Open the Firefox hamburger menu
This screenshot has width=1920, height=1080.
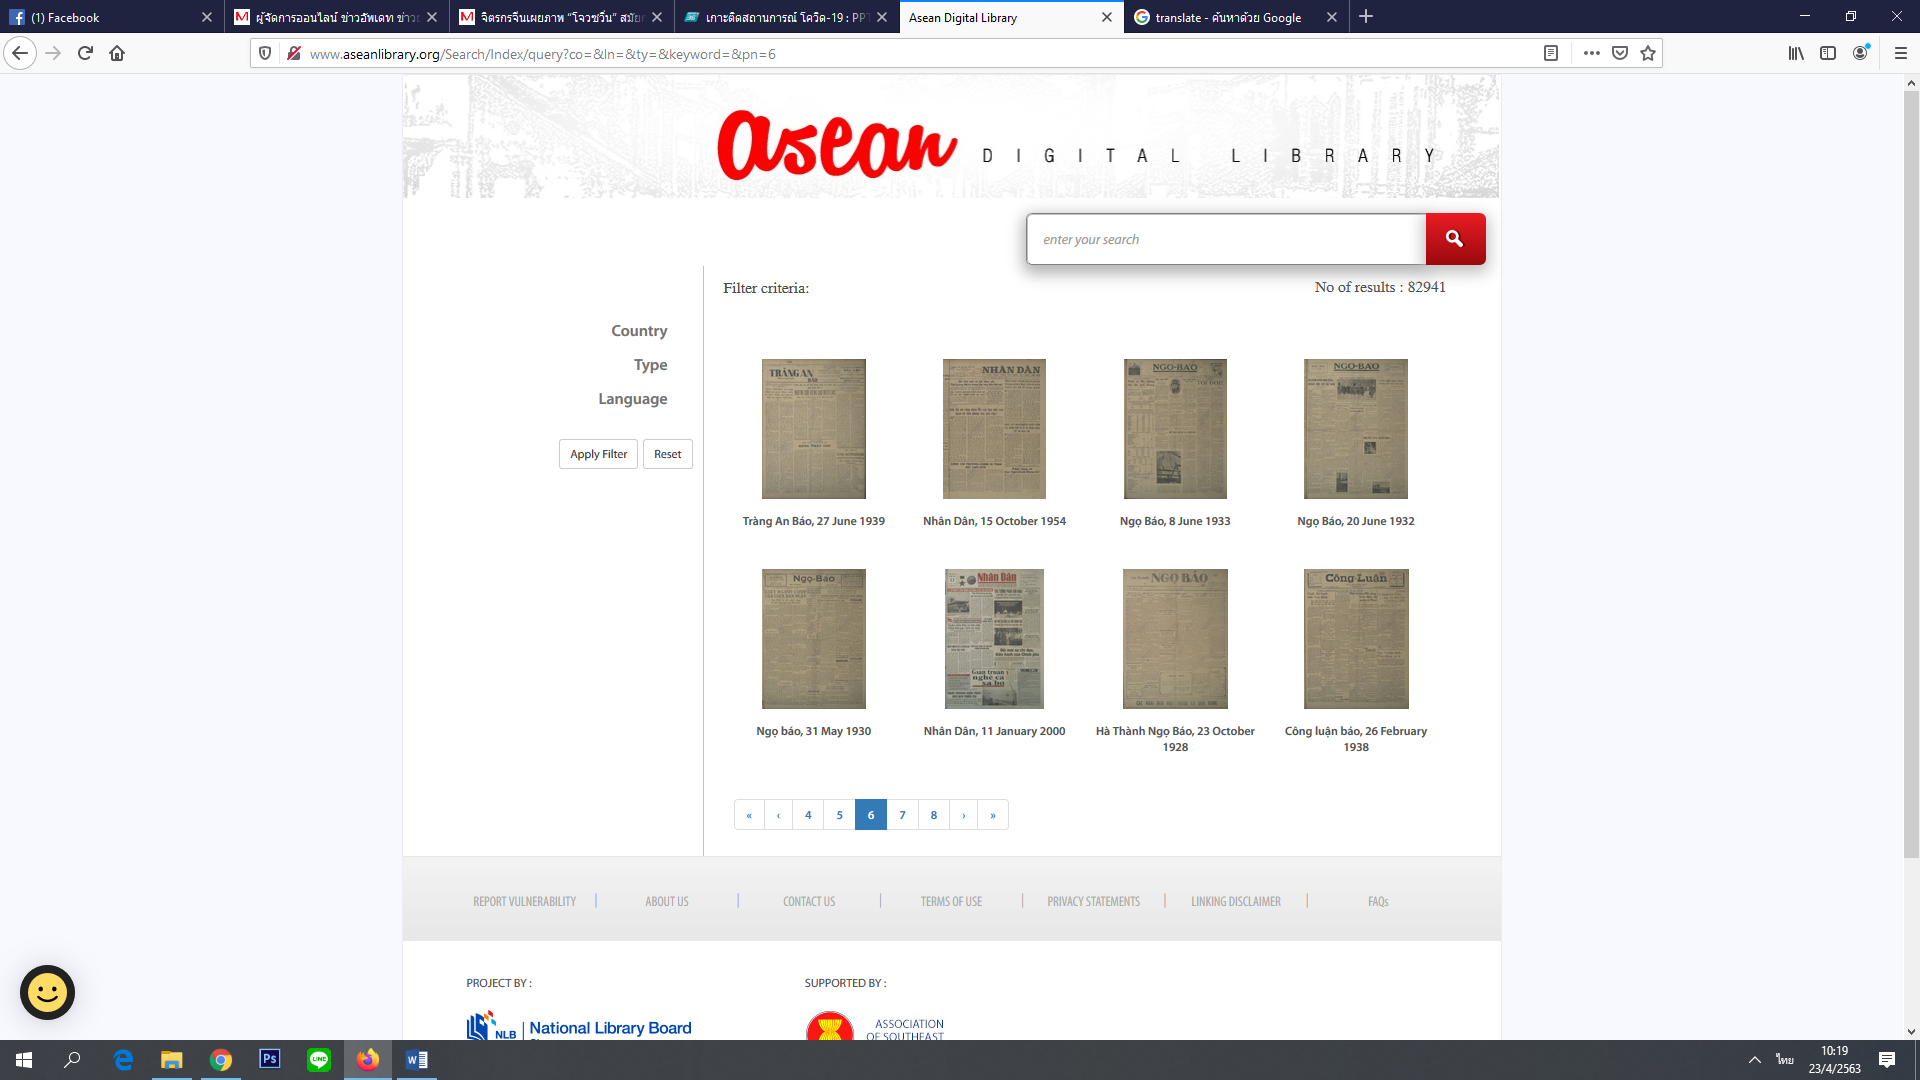point(1900,54)
